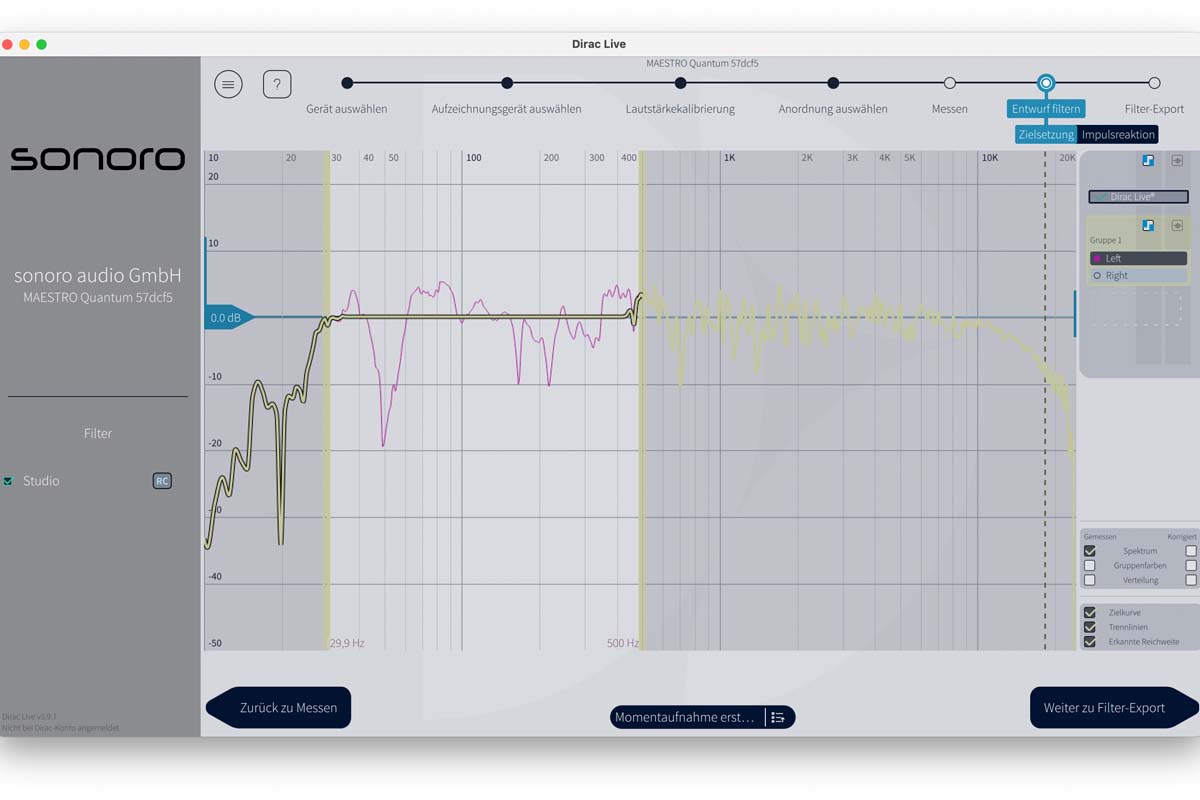Select the Left channel in Gruppe 1
1200x800 pixels.
click(1138, 258)
